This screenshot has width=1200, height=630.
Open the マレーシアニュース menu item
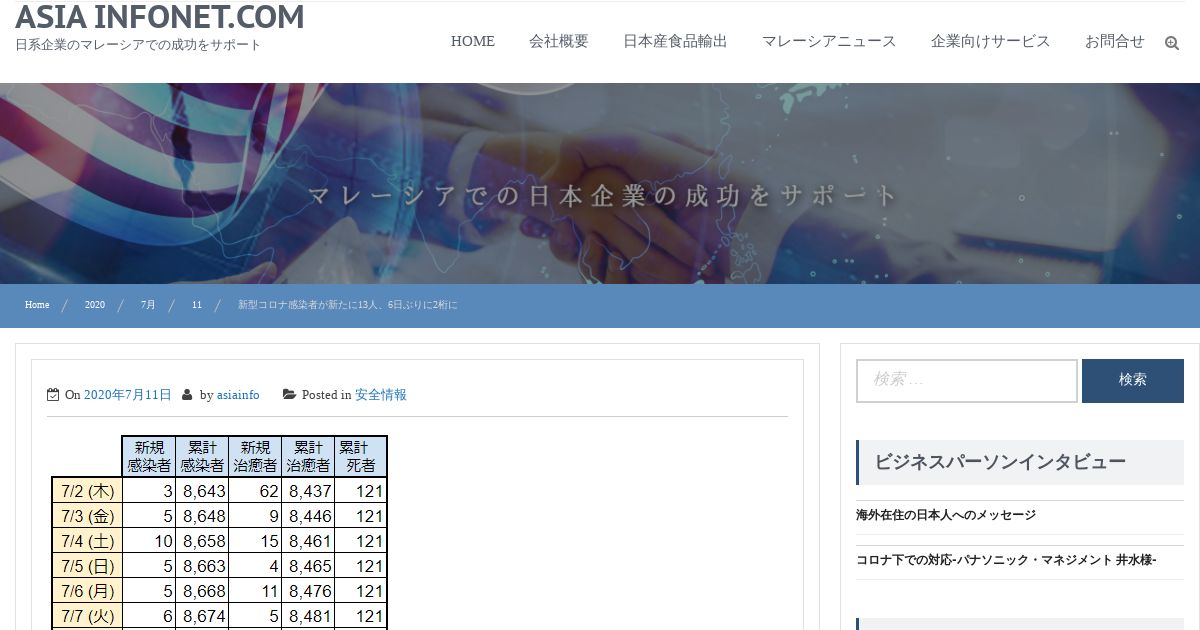829,41
